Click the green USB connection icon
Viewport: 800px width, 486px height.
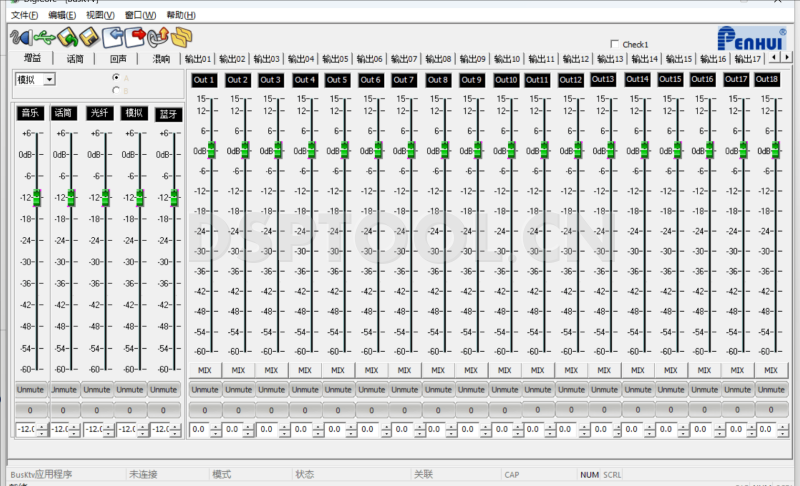44,37
